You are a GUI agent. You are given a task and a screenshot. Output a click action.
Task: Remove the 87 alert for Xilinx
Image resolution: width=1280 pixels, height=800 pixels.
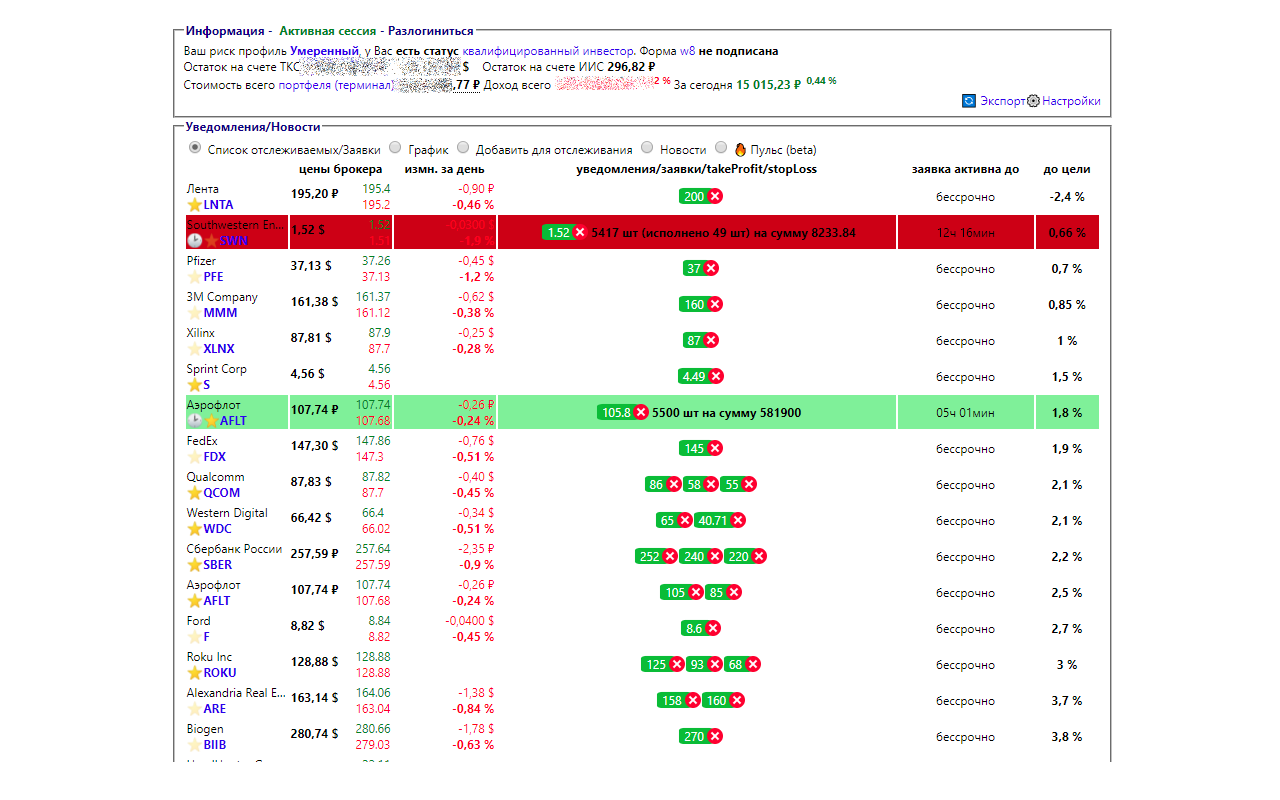point(711,341)
